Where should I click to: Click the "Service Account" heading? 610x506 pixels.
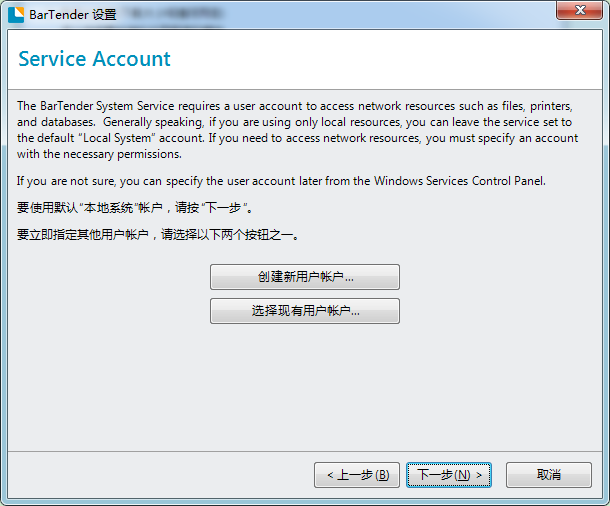[95, 59]
